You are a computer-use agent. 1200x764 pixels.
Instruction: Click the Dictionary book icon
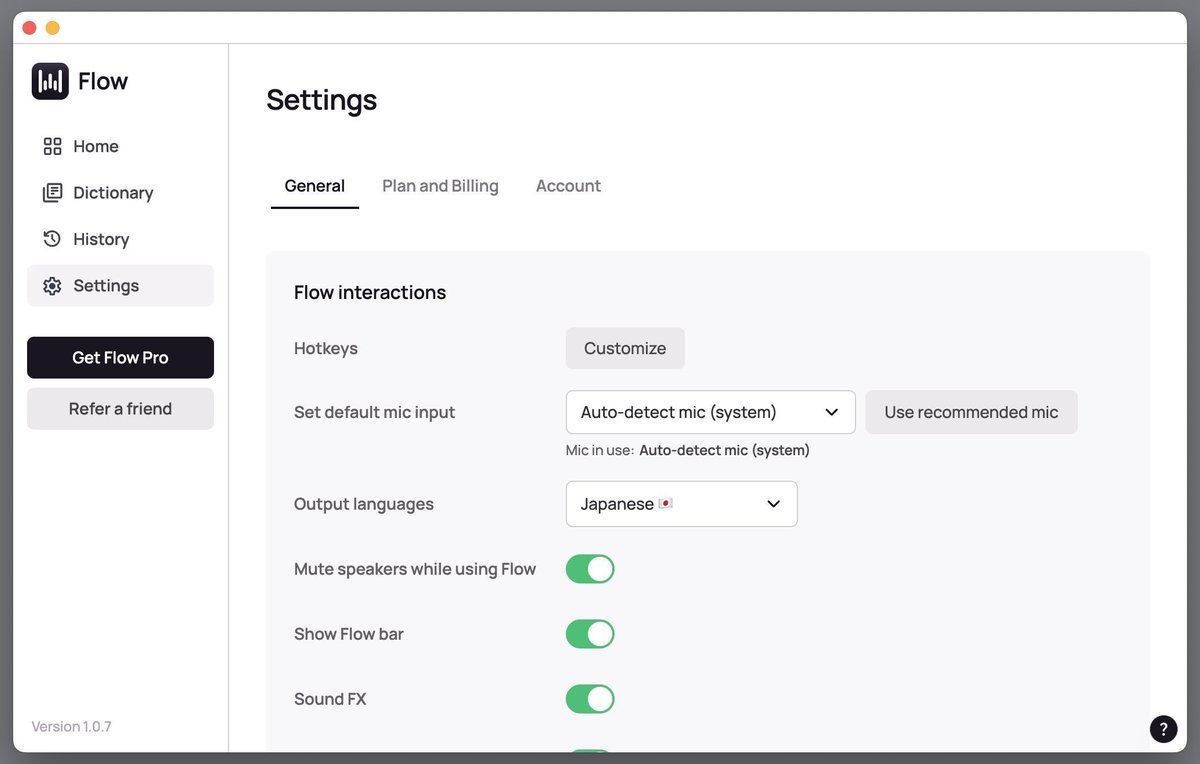pyautogui.click(x=52, y=192)
